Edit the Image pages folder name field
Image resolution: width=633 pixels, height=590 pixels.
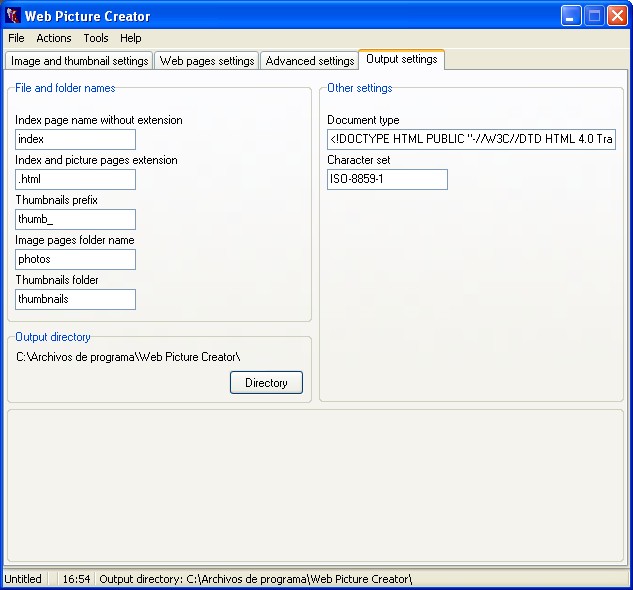[x=75, y=259]
